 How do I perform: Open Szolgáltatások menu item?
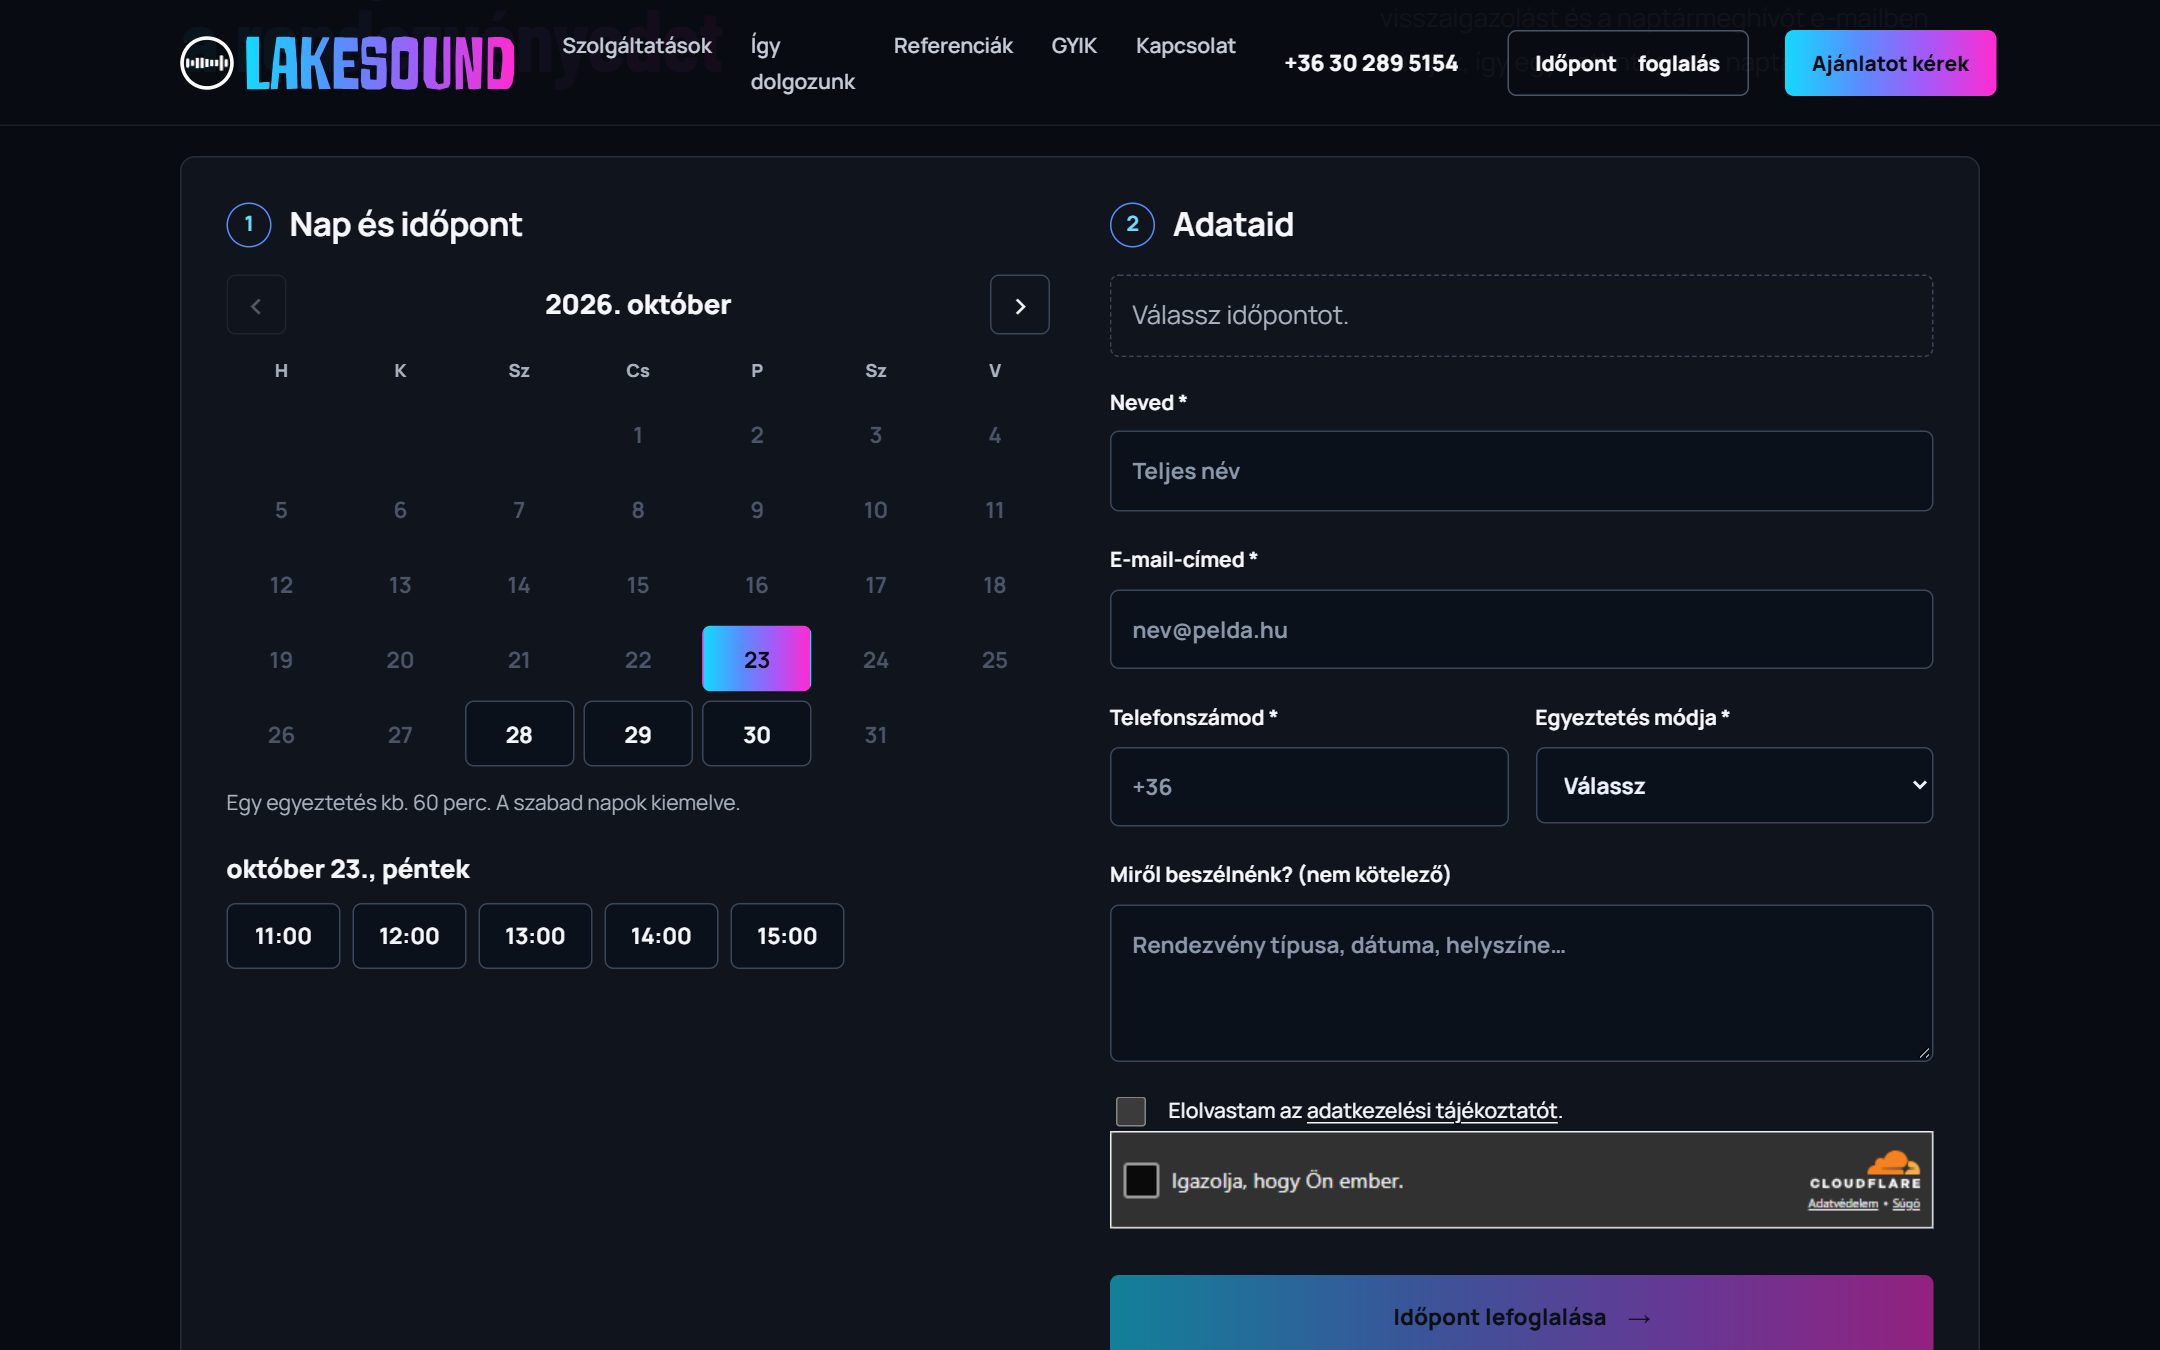637,45
